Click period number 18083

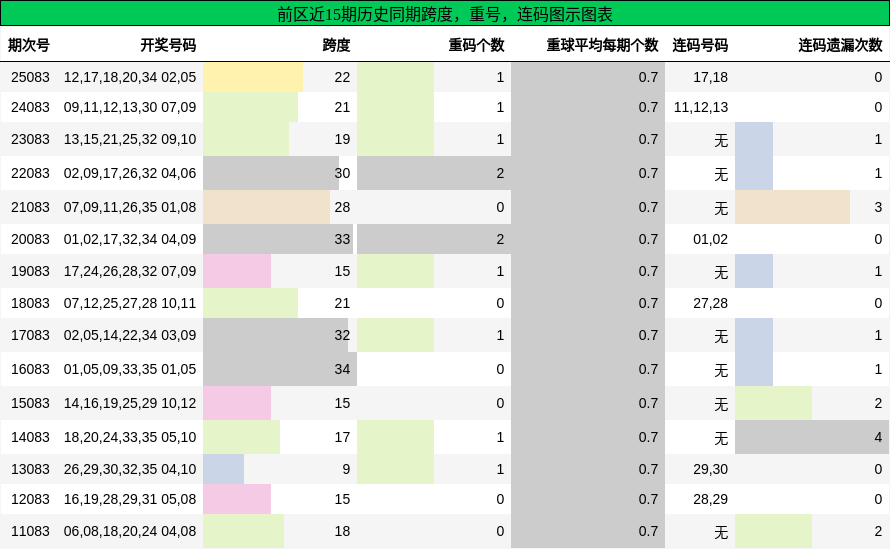[x=30, y=303]
